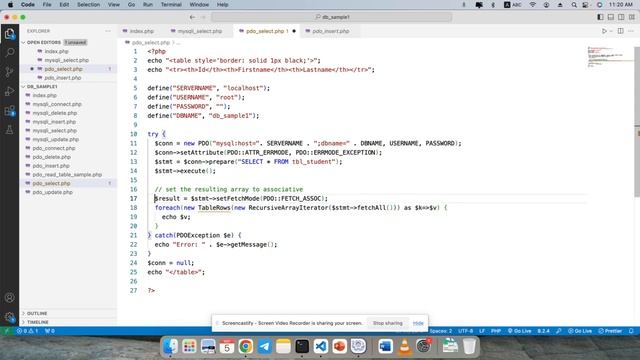Screen dimensions: 640x360
Task: Open macOS Spotlight search icon
Action: click(574, 4)
